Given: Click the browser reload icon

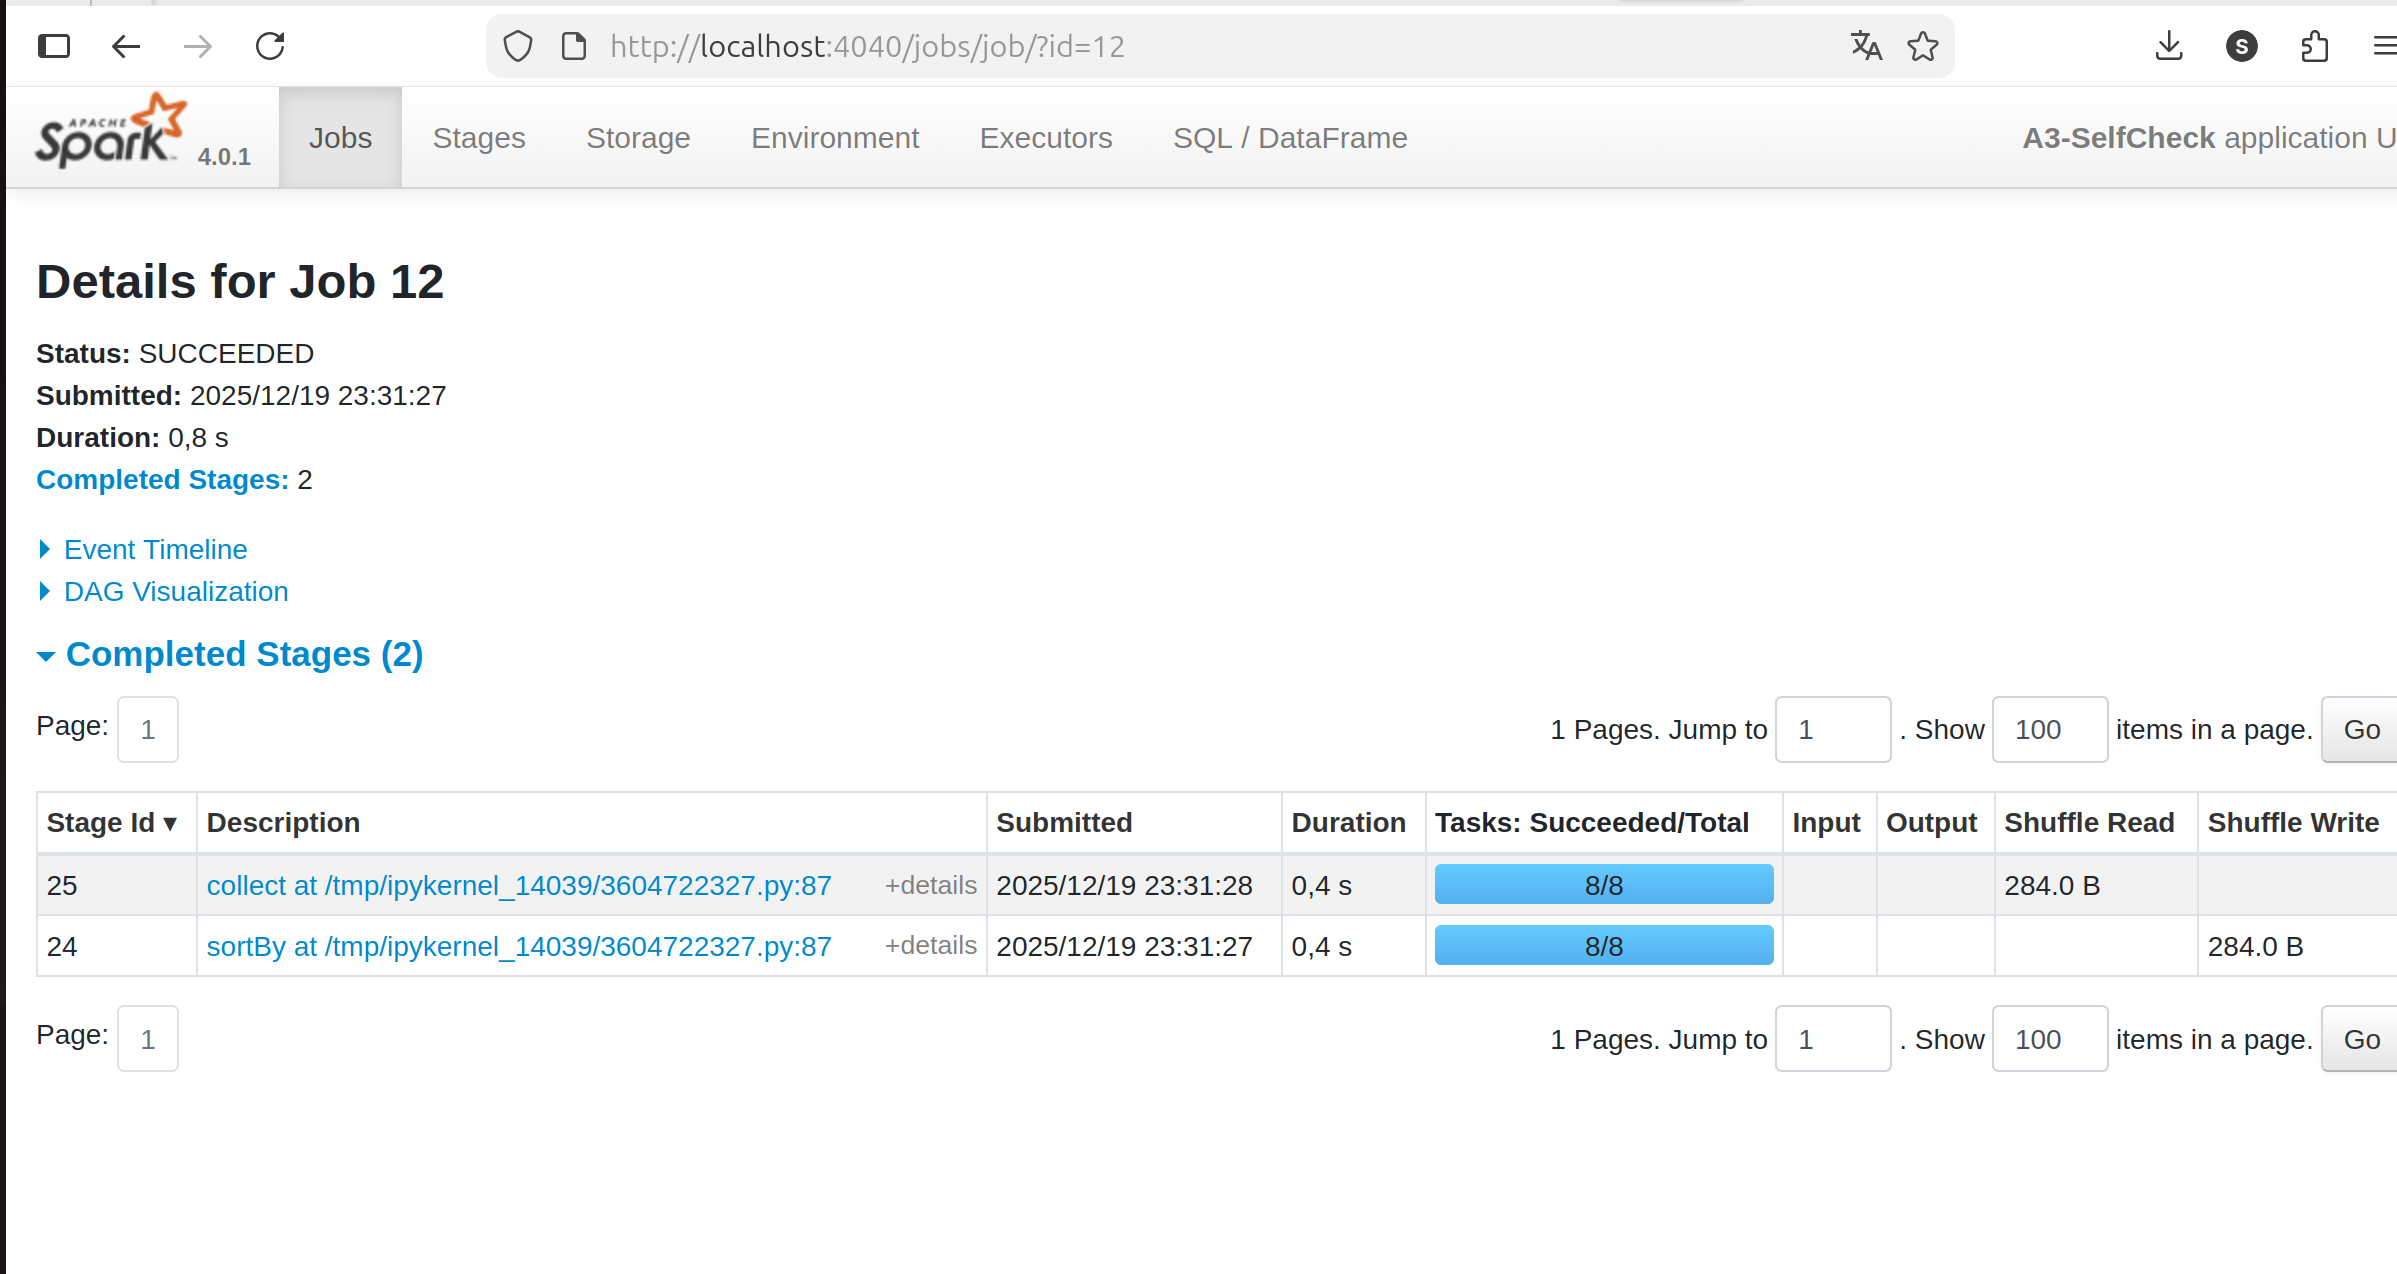Looking at the screenshot, I should click(x=270, y=46).
